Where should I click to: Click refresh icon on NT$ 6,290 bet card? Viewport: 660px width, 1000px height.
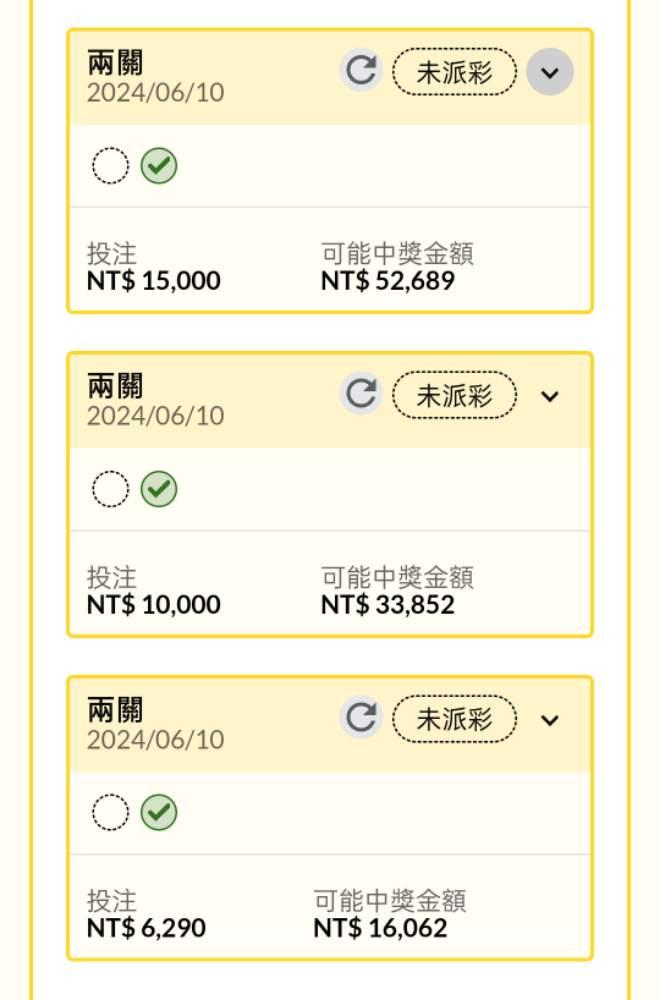(360, 718)
